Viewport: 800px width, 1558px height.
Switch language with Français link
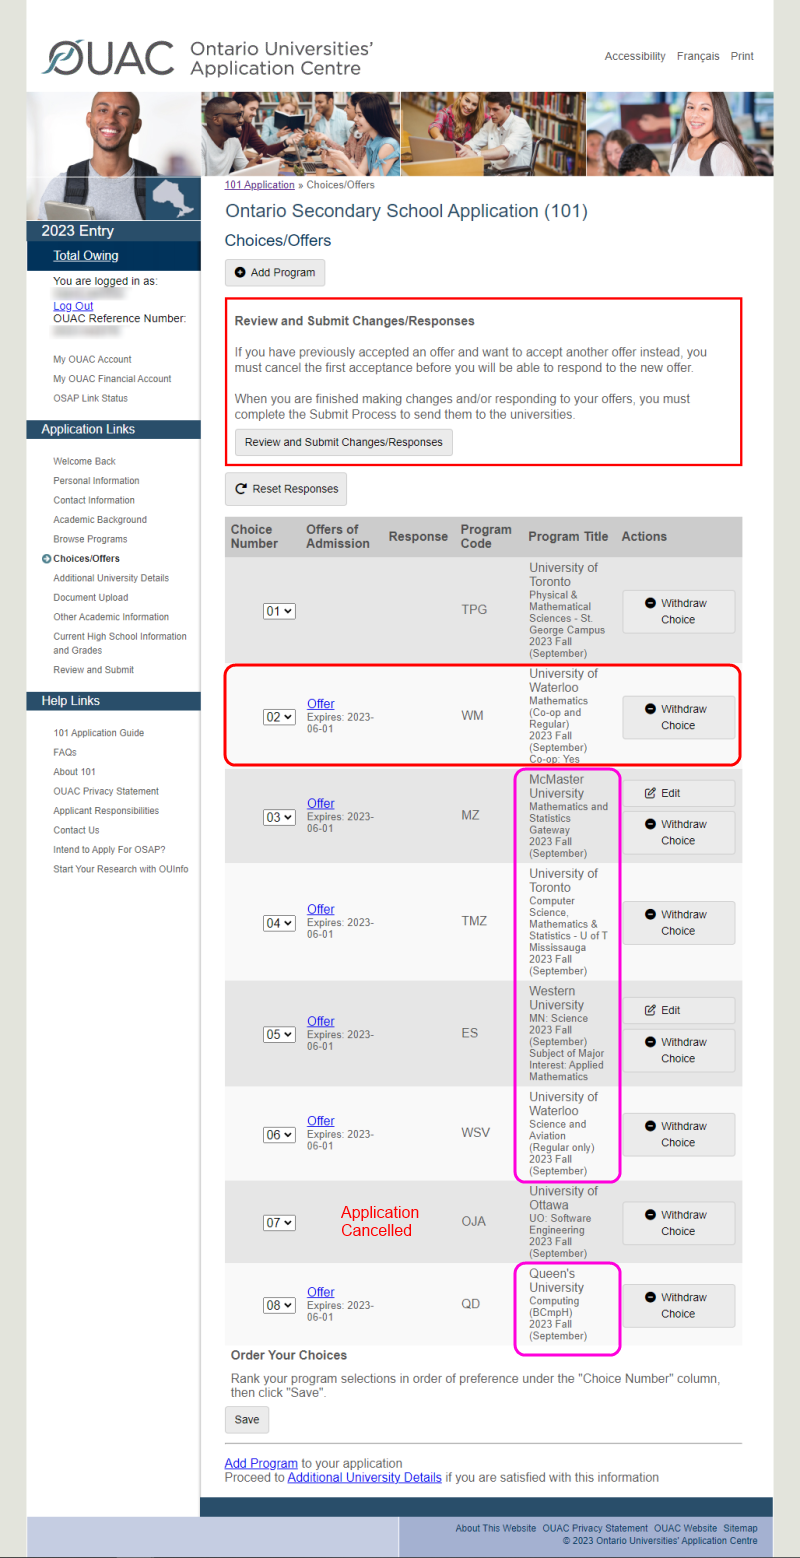tap(698, 56)
